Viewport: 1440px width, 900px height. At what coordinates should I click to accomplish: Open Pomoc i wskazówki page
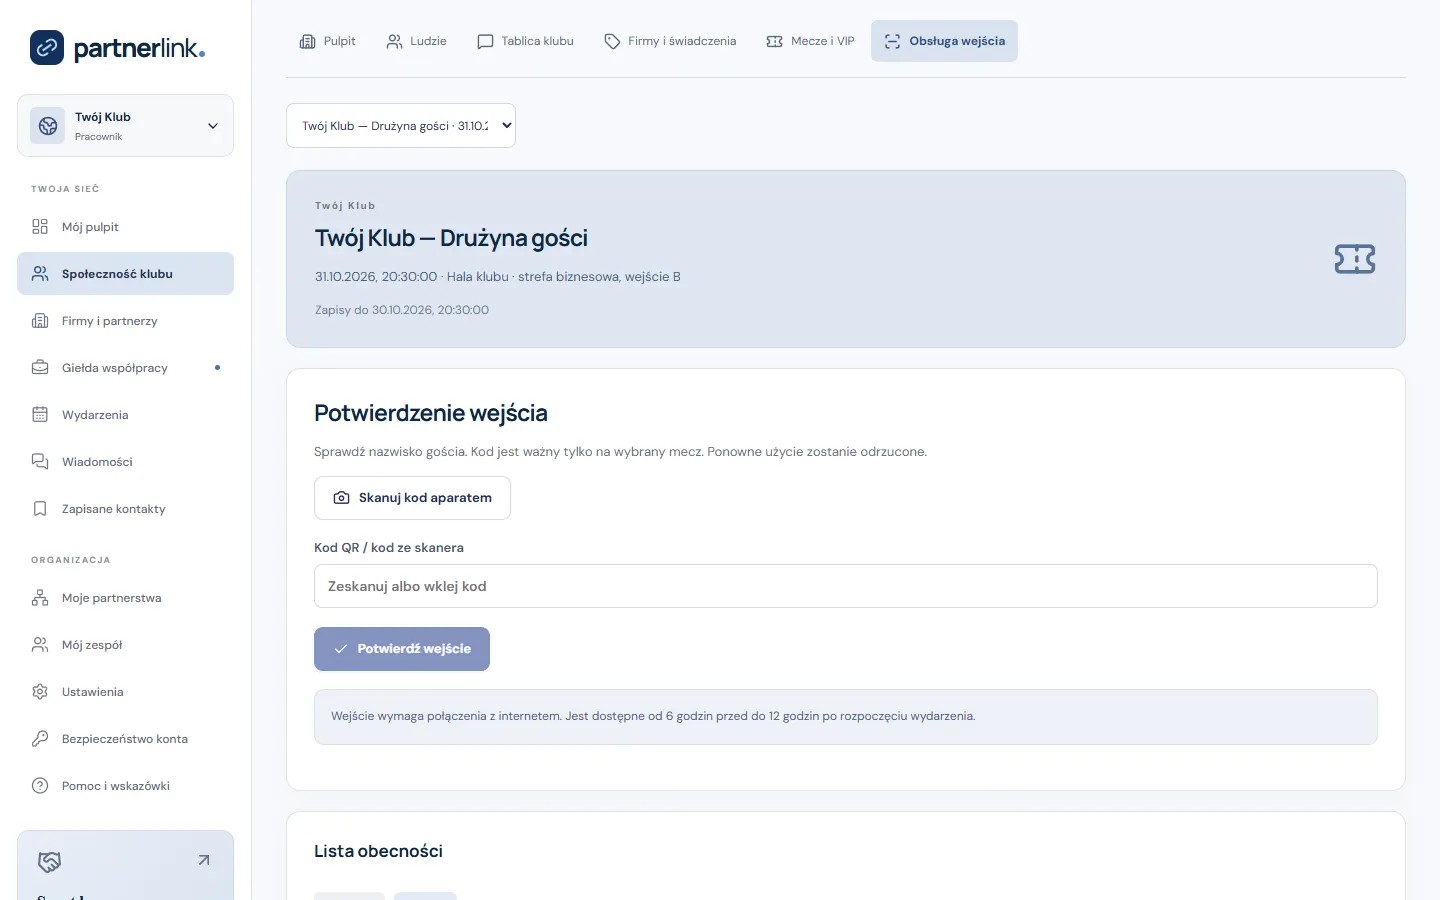click(x=125, y=786)
